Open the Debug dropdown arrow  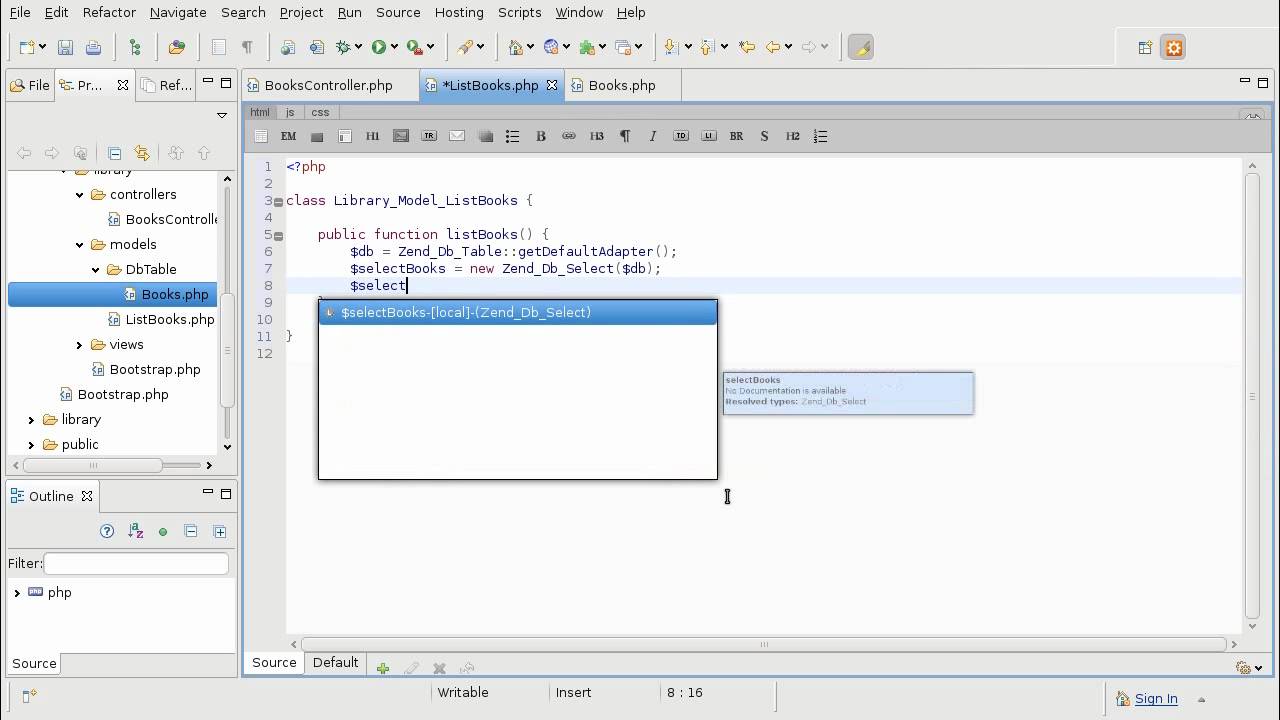pos(359,47)
